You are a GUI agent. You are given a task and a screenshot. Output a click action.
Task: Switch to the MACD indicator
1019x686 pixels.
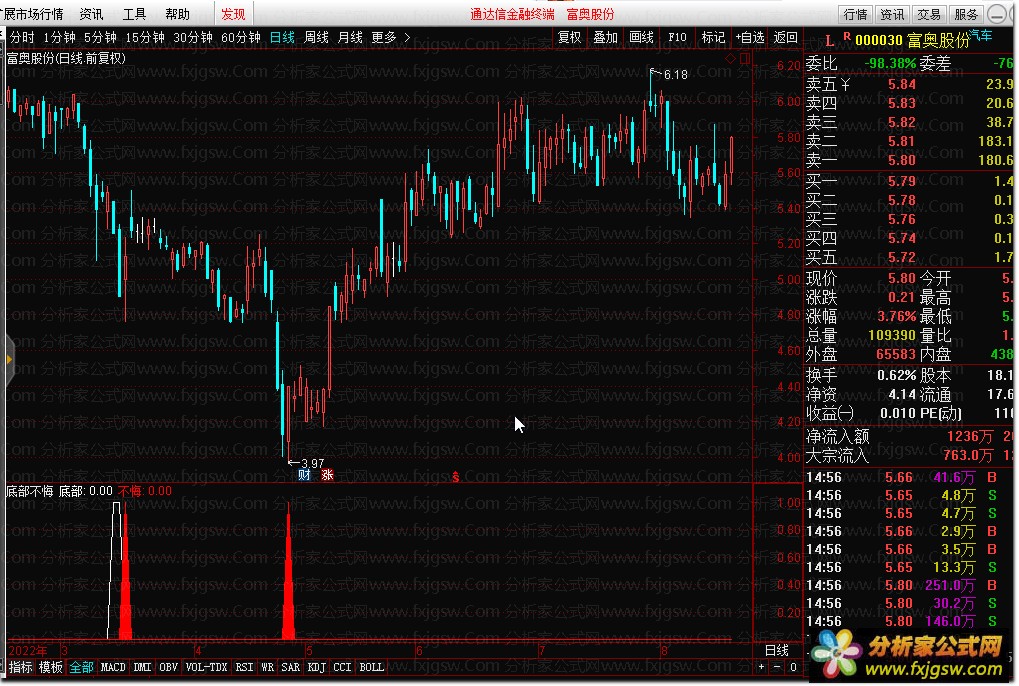[x=113, y=667]
